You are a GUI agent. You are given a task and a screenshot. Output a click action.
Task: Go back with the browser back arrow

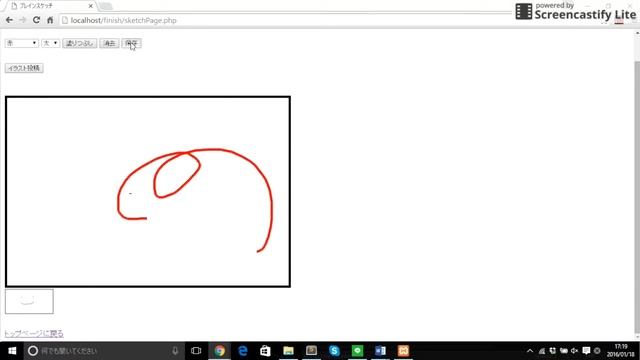pos(9,20)
